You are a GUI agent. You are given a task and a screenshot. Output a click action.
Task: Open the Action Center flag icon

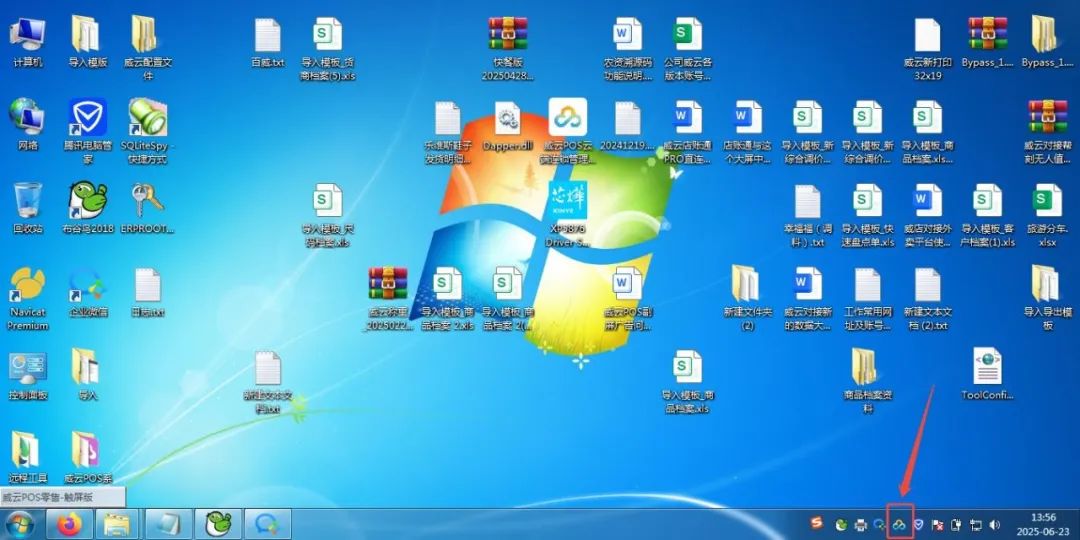937,526
